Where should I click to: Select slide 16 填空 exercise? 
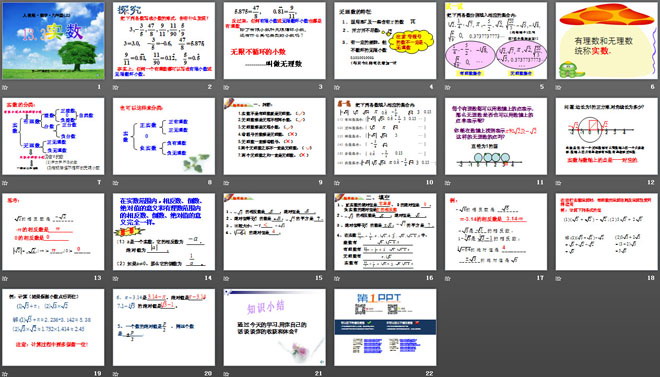click(x=385, y=232)
